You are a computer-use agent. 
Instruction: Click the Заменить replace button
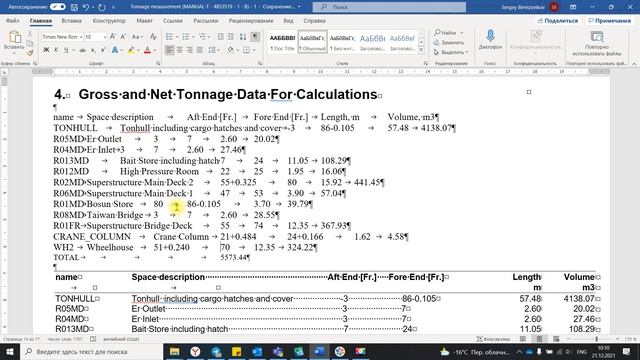click(449, 42)
